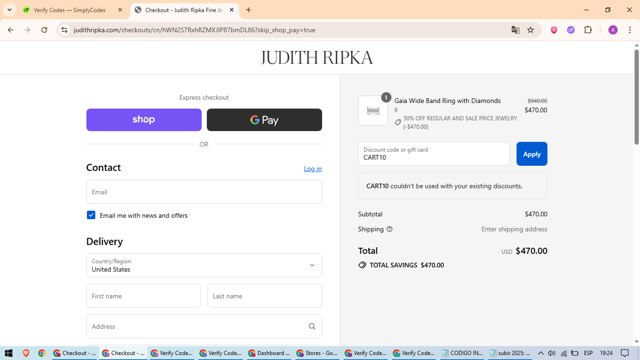Select the Checkout - Judith Ripka tab
The image size is (640, 360).
tap(184, 10)
